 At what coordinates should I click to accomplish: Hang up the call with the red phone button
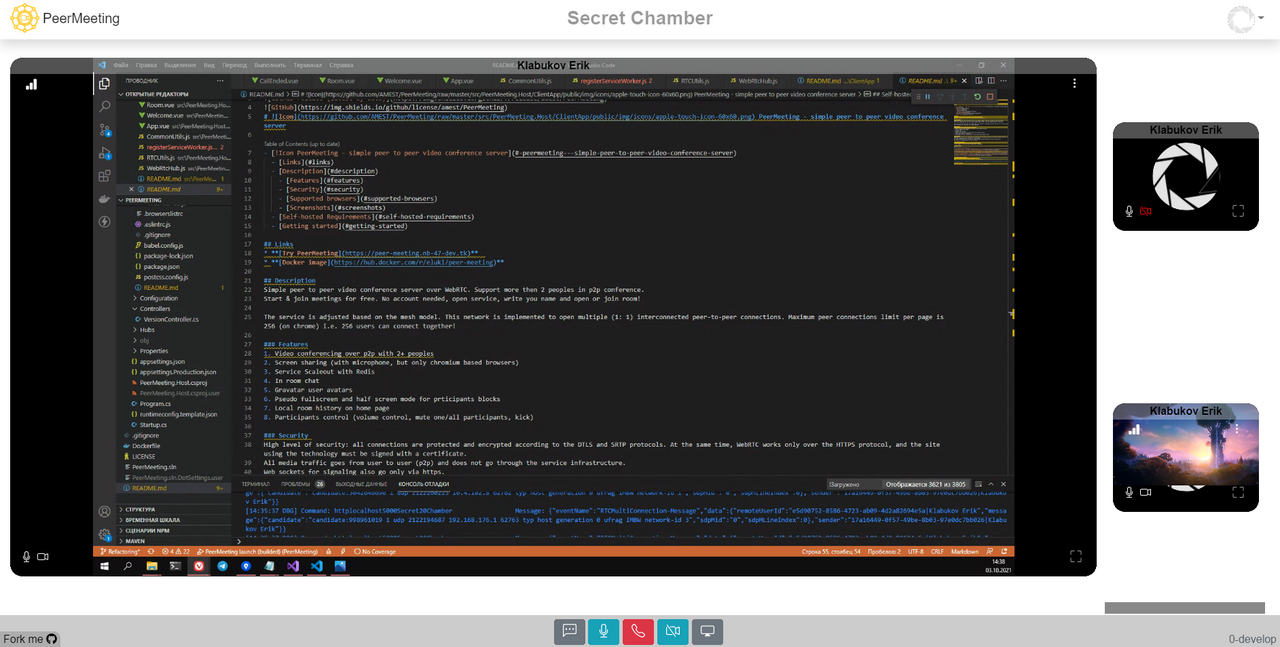pos(638,631)
